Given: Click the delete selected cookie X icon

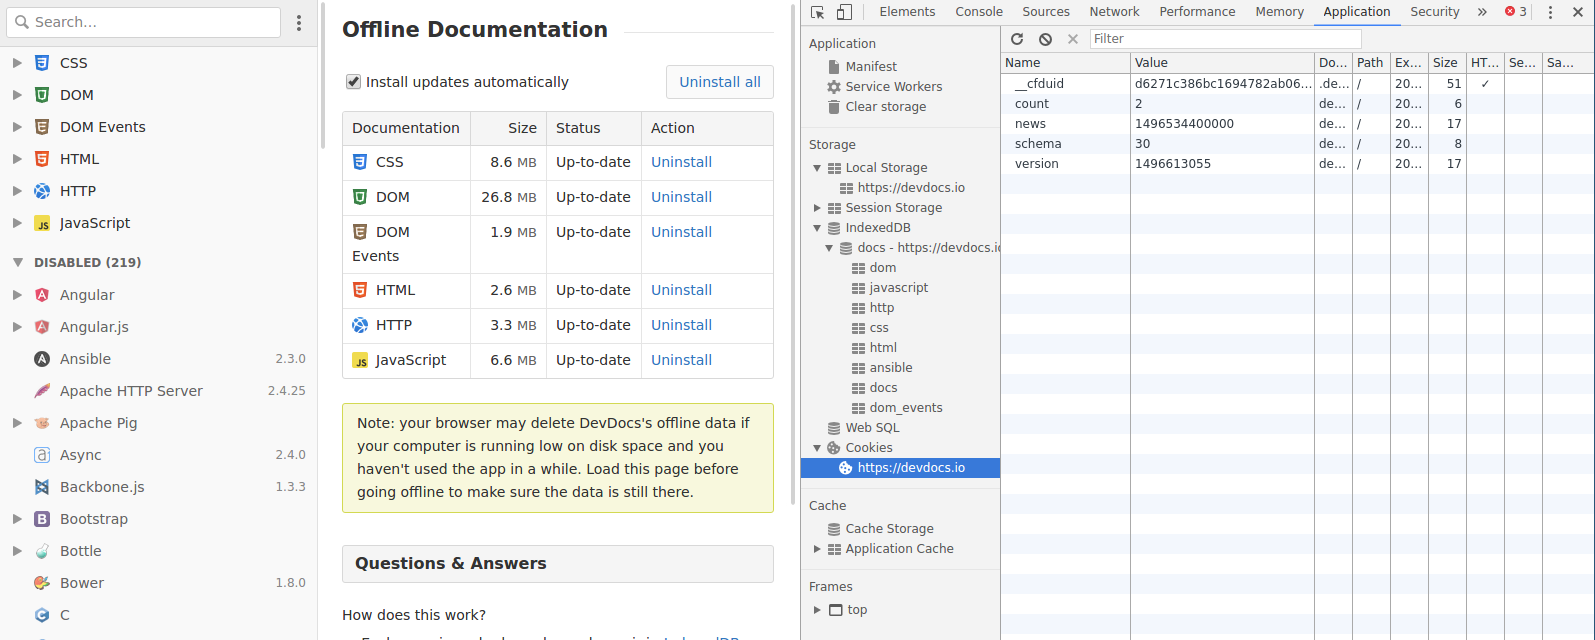Looking at the screenshot, I should (x=1073, y=39).
